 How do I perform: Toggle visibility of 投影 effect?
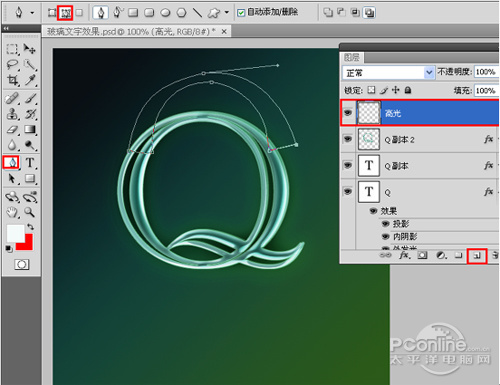click(386, 224)
